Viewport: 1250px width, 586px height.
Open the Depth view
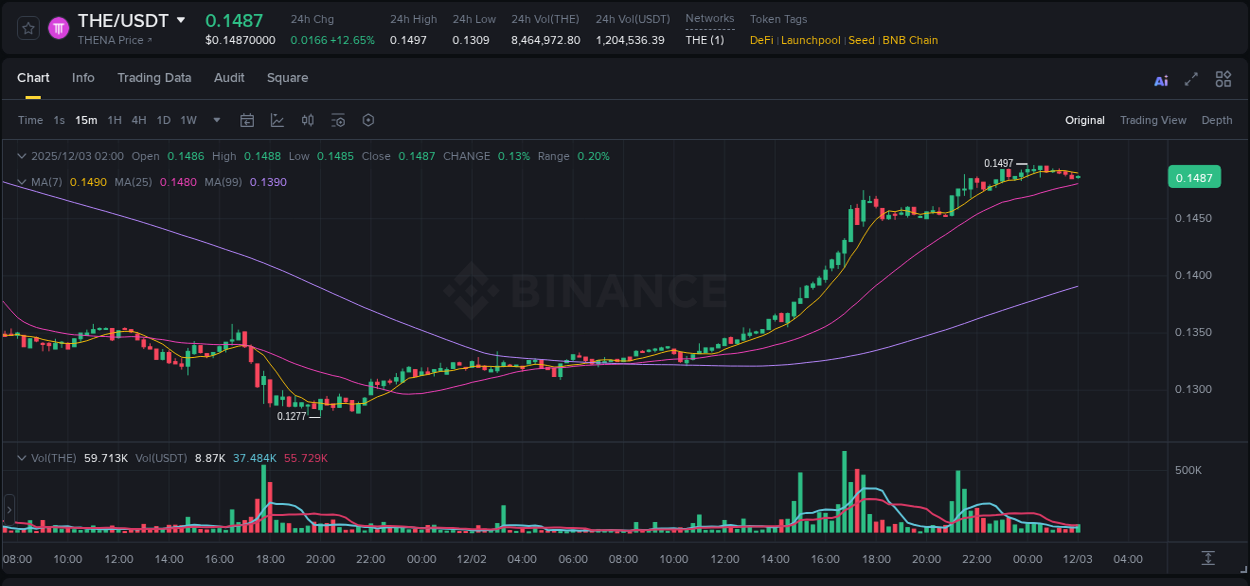1217,120
